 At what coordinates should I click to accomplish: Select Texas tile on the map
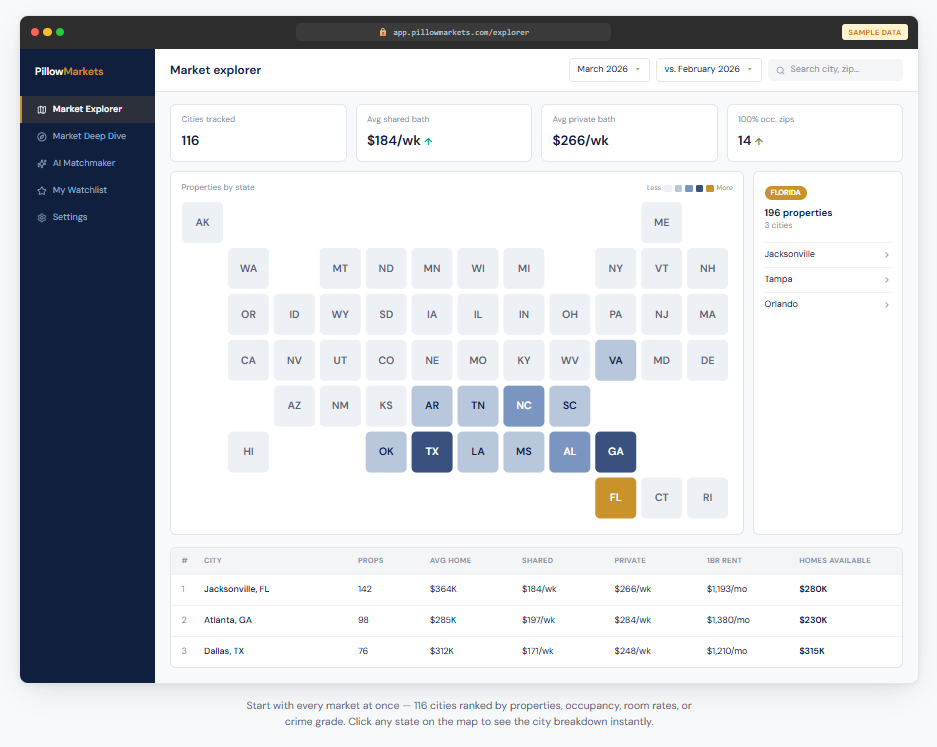pos(432,452)
